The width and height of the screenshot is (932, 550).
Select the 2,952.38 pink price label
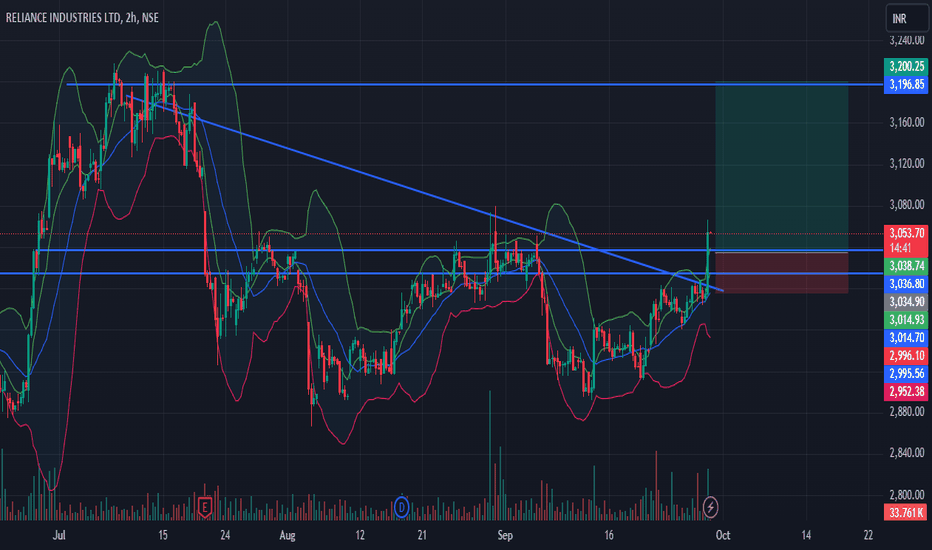coord(906,391)
